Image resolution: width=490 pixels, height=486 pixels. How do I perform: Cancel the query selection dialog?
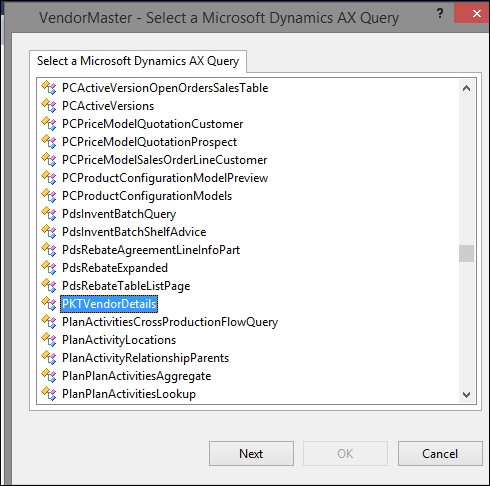point(440,454)
